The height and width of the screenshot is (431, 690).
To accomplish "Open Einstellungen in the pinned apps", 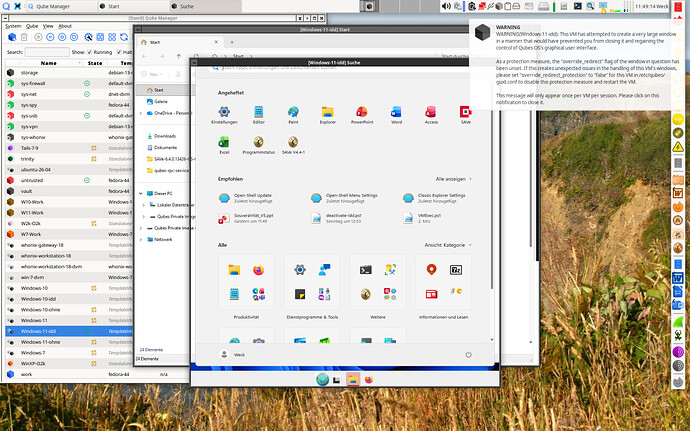I will click(224, 115).
